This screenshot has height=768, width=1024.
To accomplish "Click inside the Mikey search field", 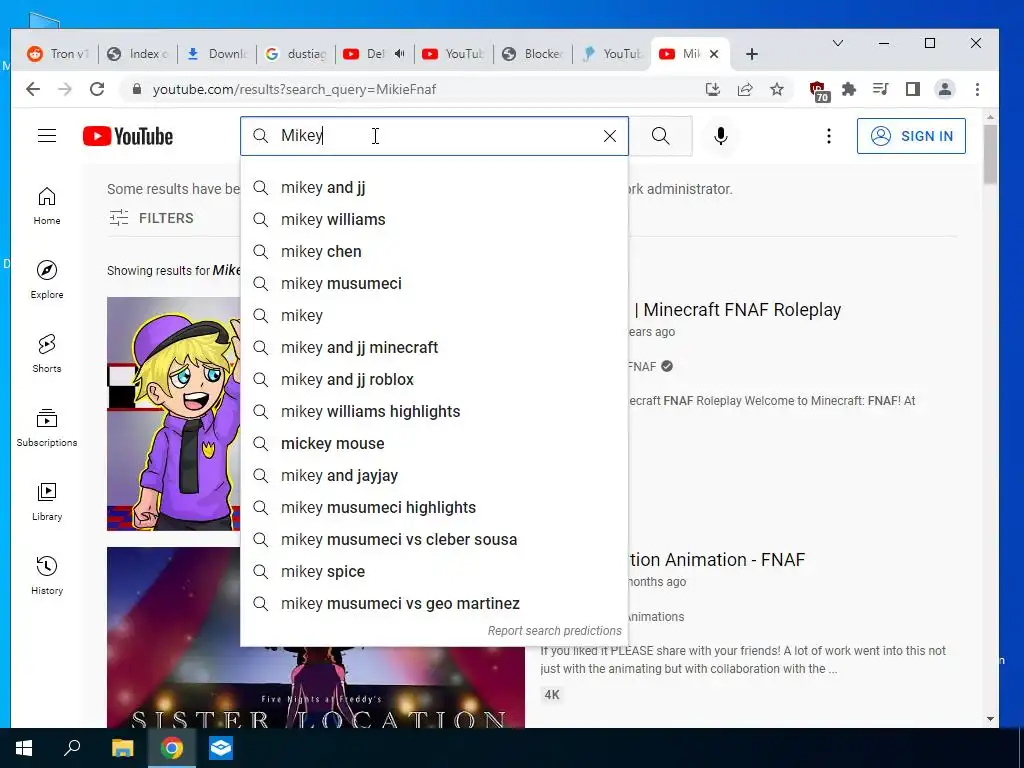I will point(434,136).
